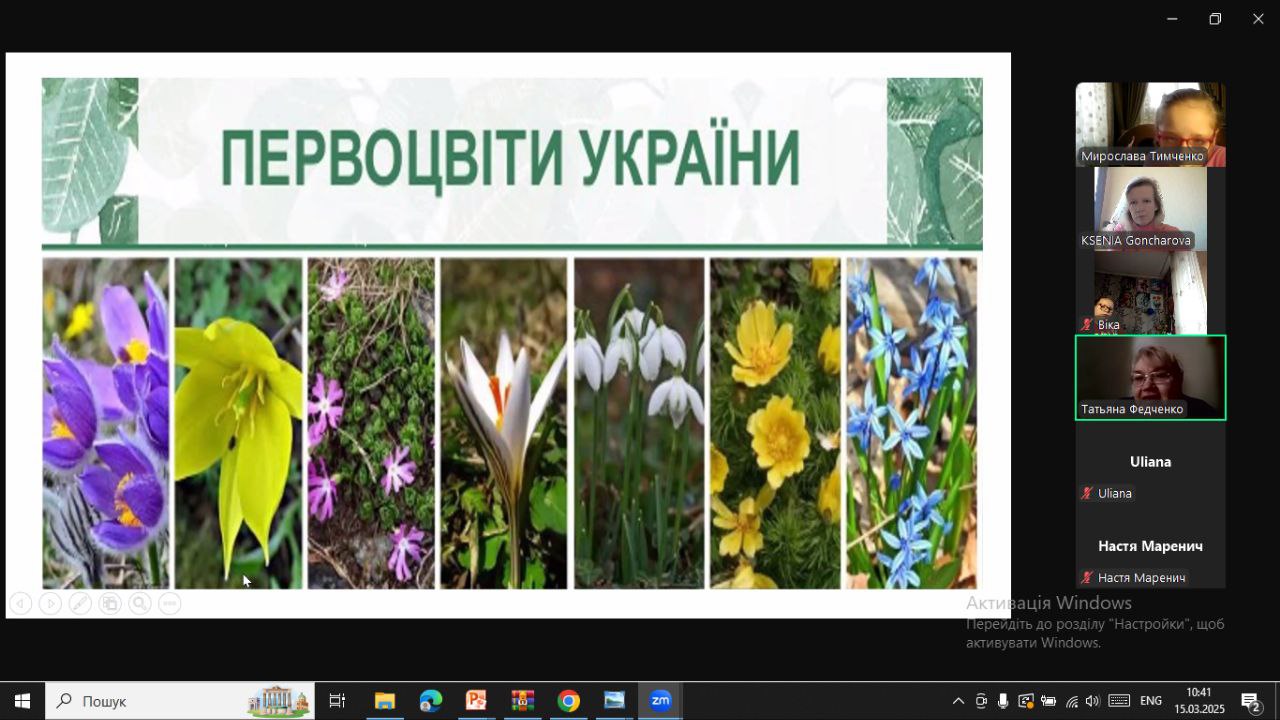Click the Пошук taskbar search box

180,701
